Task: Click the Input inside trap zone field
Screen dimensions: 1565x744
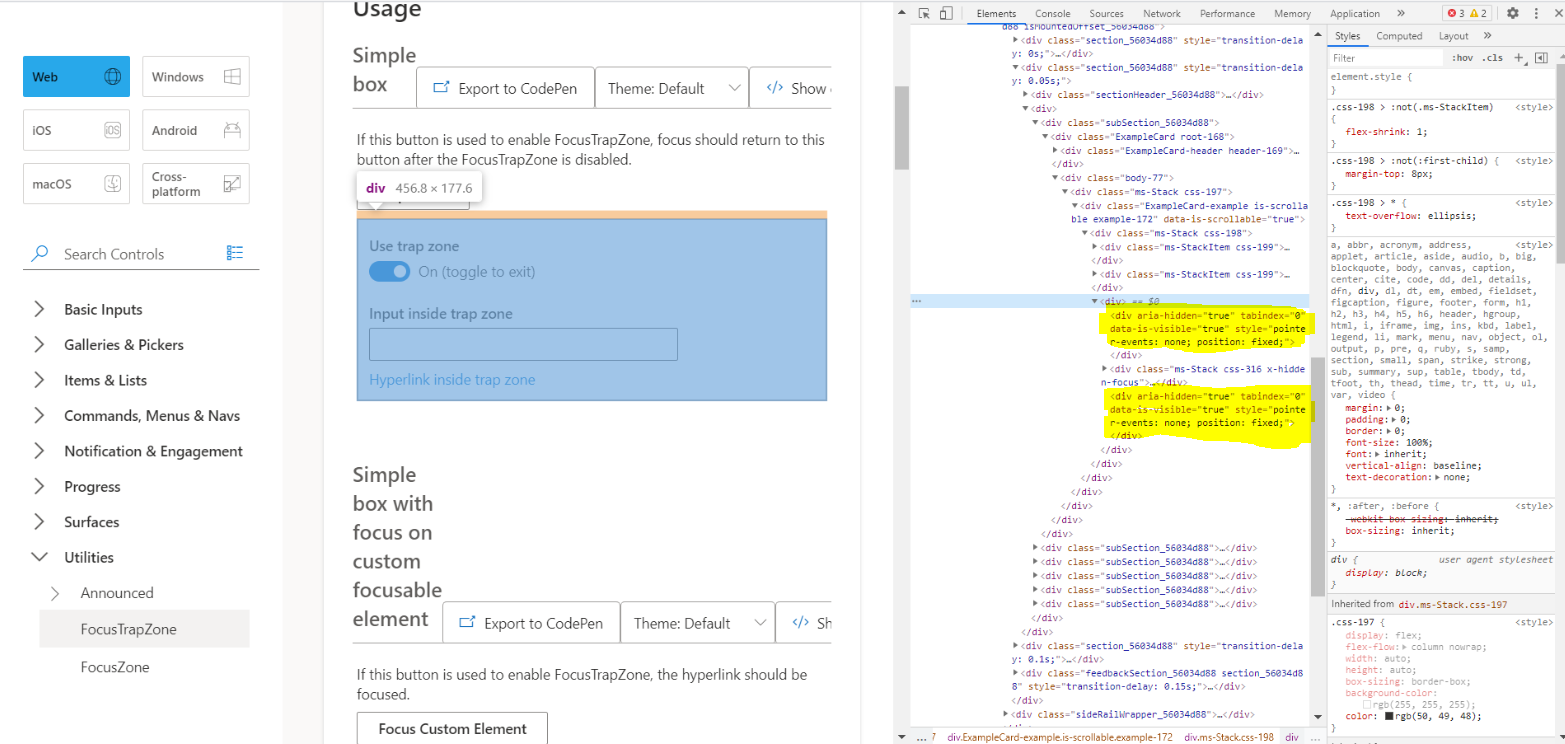Action: tap(523, 344)
